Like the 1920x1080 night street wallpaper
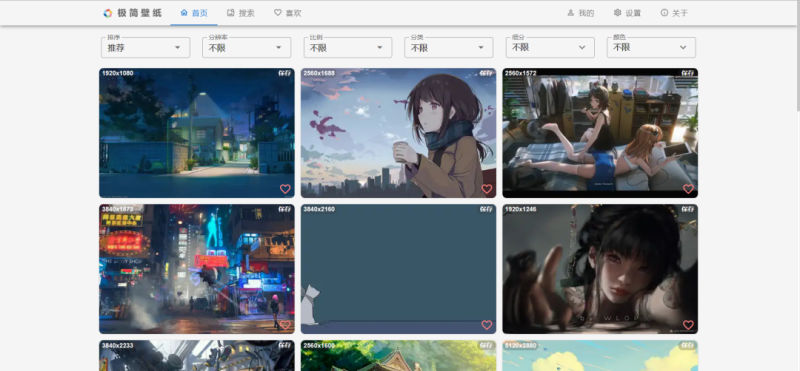Viewport: 800px width, 371px height. pyautogui.click(x=285, y=189)
